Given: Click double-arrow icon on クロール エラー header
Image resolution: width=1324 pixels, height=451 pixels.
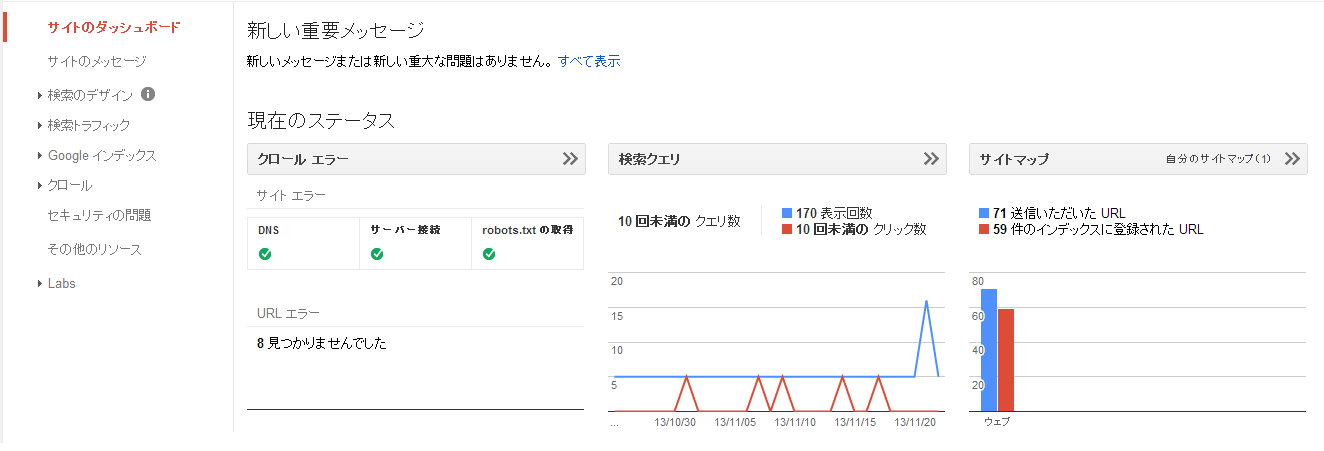Looking at the screenshot, I should click(570, 159).
